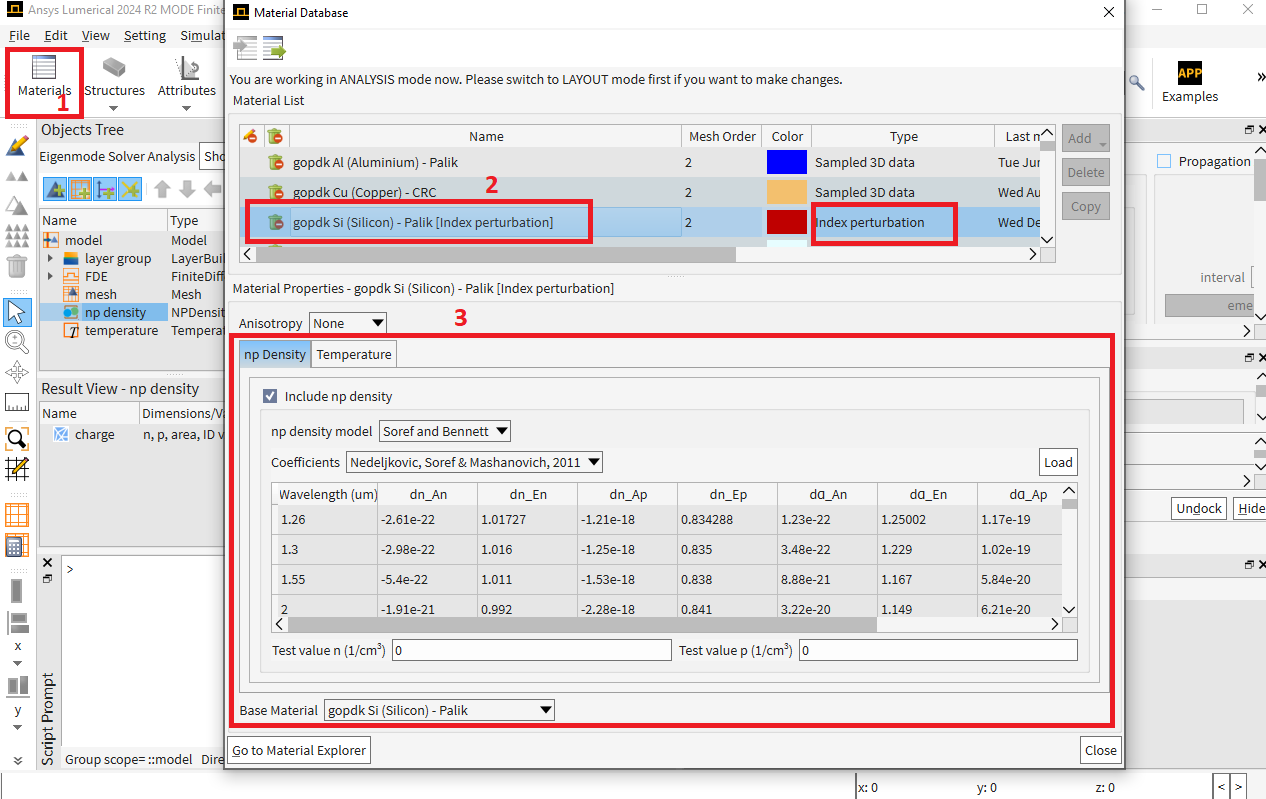Toggle the Propagation checkbox
Image resolution: width=1266 pixels, height=799 pixels.
[x=1164, y=161]
